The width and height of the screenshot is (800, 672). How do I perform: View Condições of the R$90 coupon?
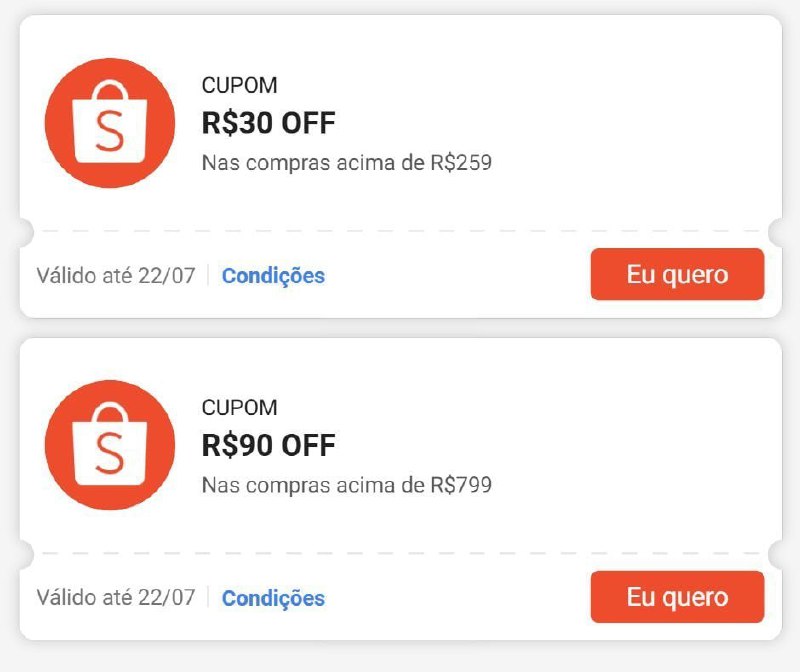click(273, 598)
